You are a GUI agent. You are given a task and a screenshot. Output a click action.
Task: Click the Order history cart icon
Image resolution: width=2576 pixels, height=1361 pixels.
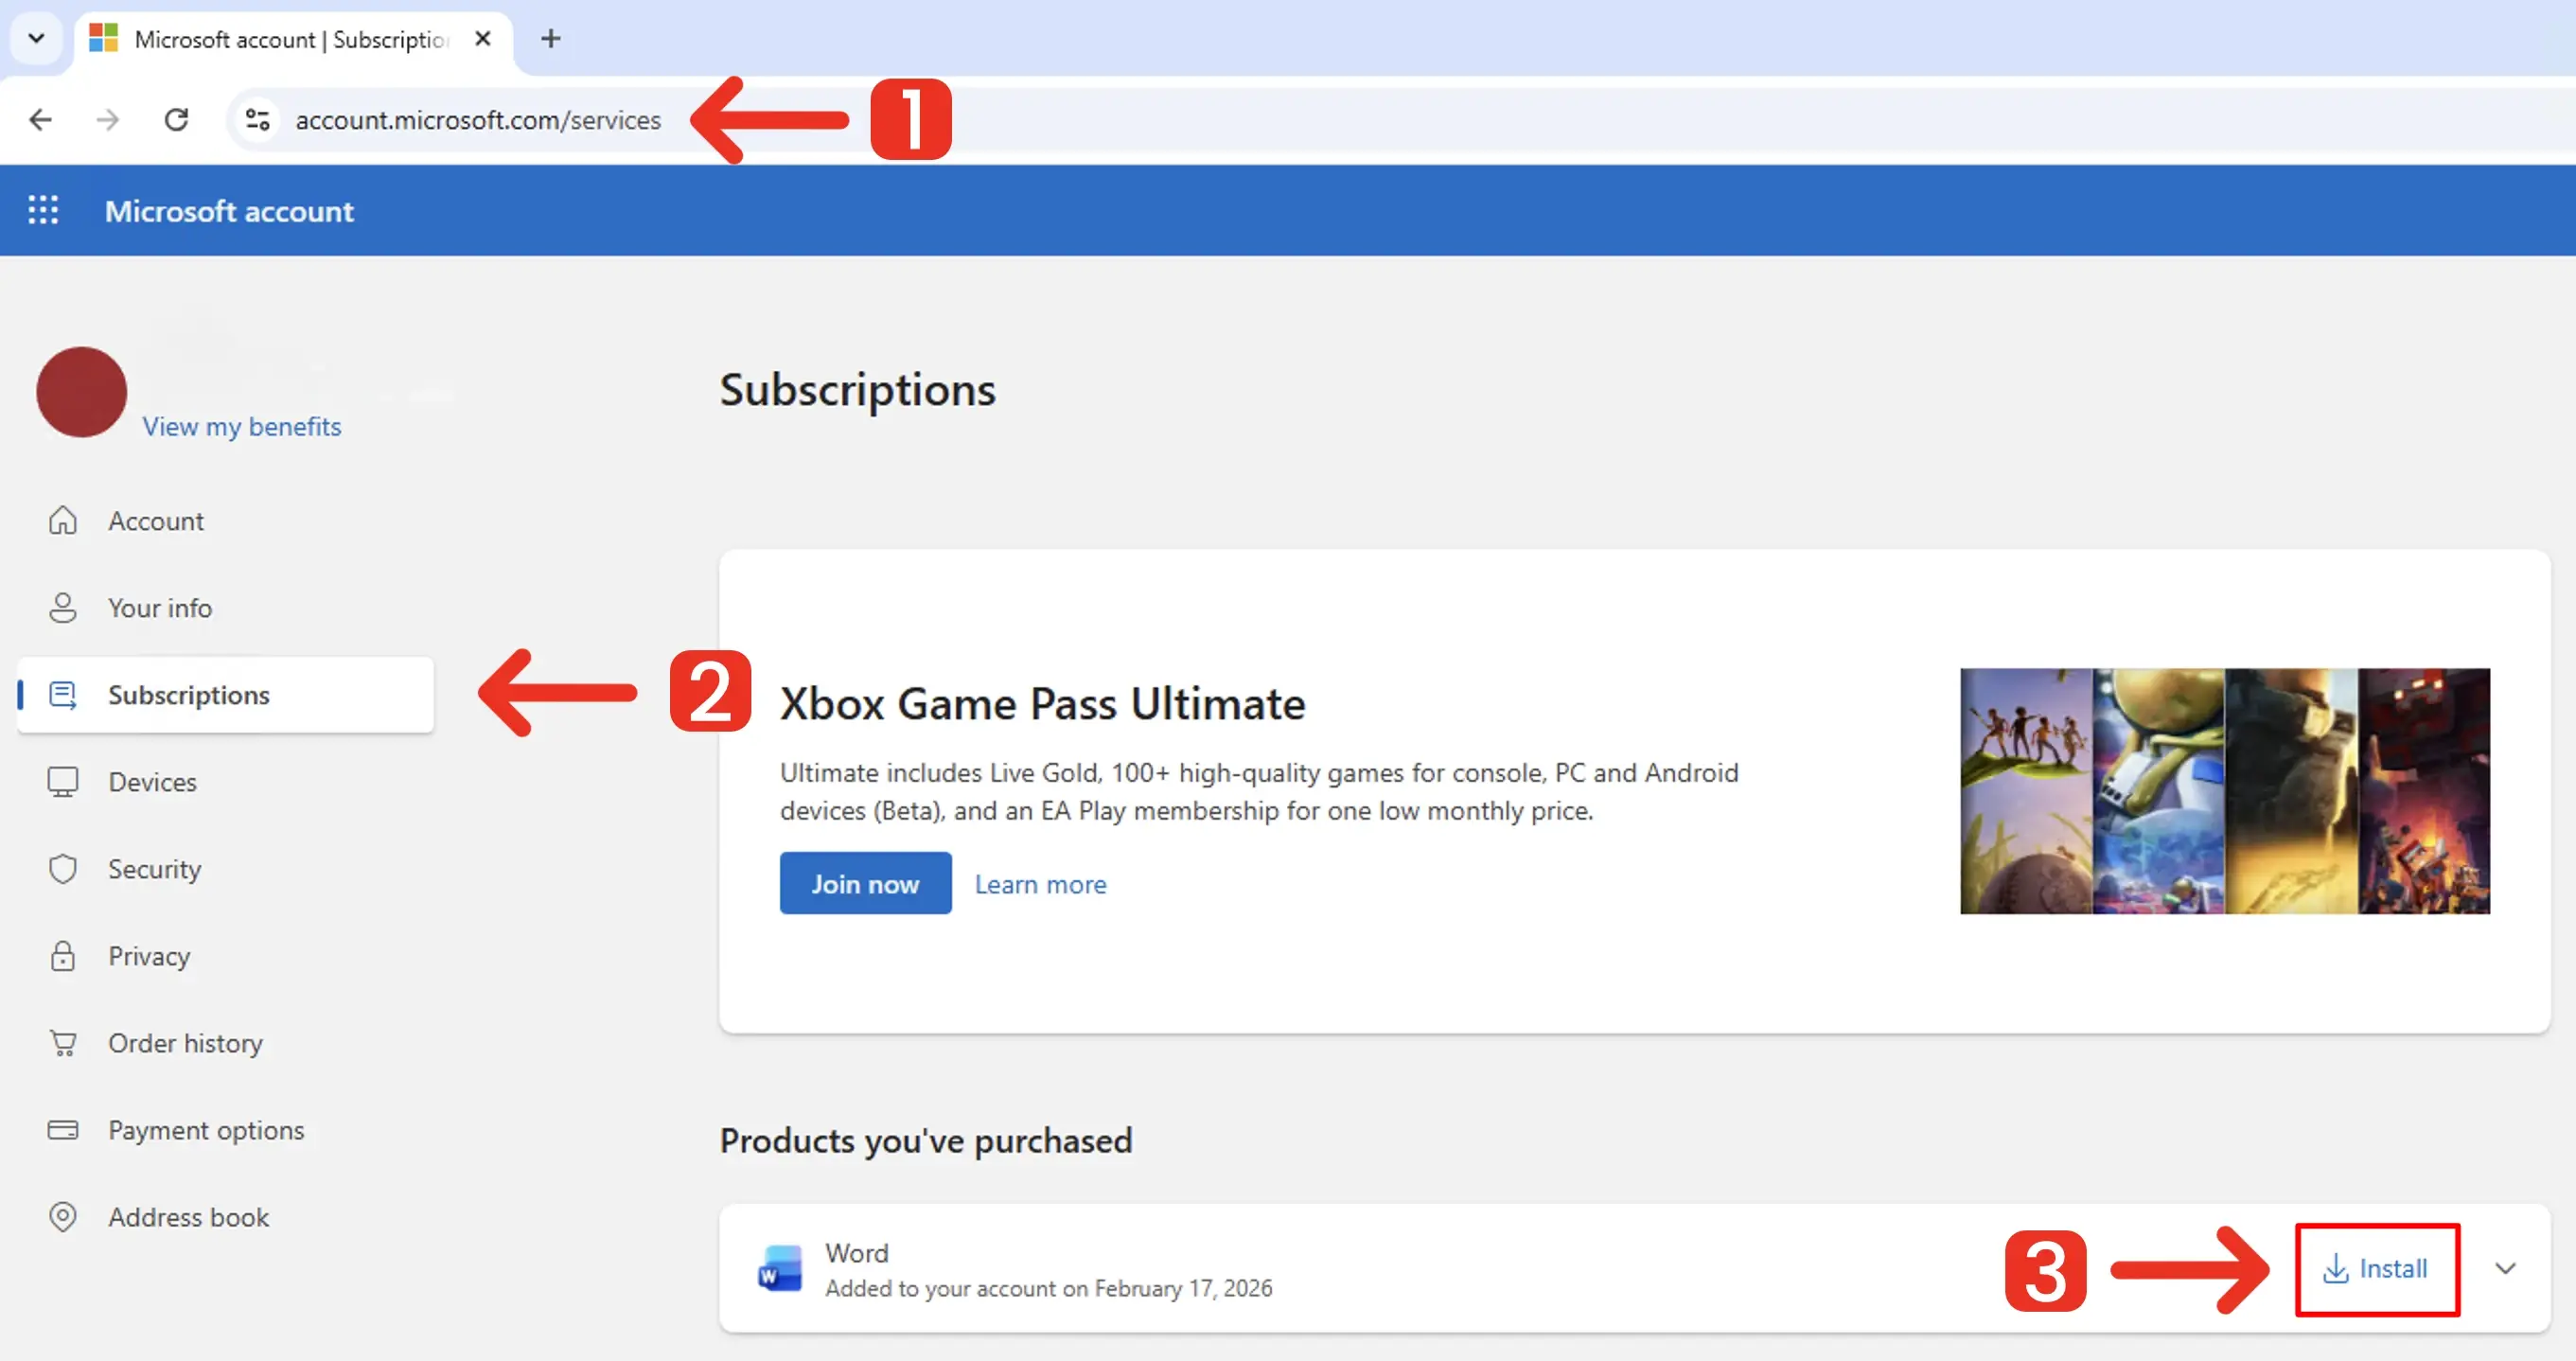pyautogui.click(x=63, y=1042)
